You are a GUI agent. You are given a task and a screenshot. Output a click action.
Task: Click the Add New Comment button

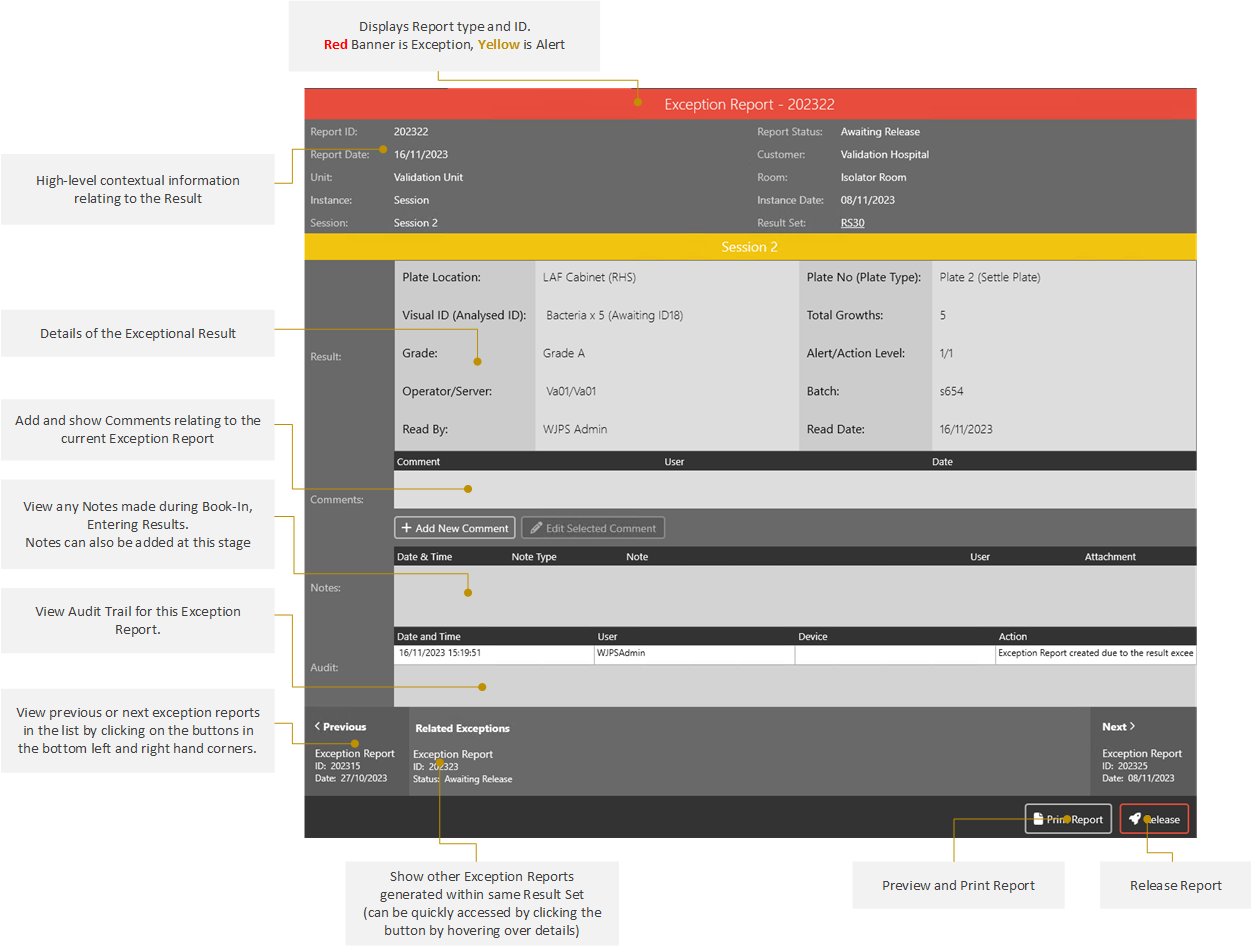pyautogui.click(x=455, y=527)
